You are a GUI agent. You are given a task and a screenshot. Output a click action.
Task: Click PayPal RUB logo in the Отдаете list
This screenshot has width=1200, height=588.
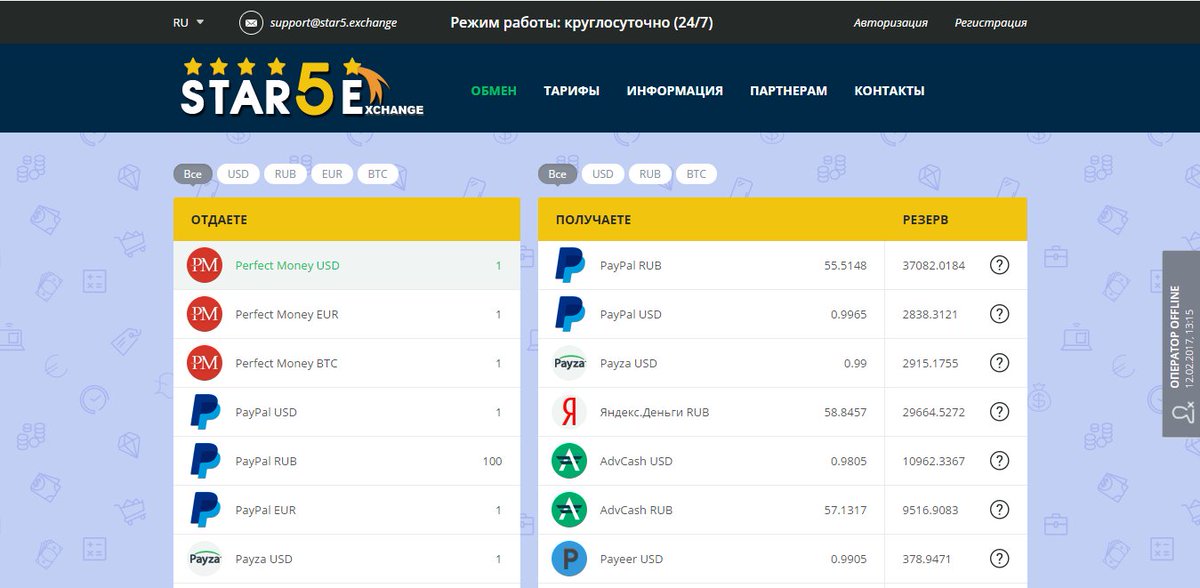click(x=204, y=461)
